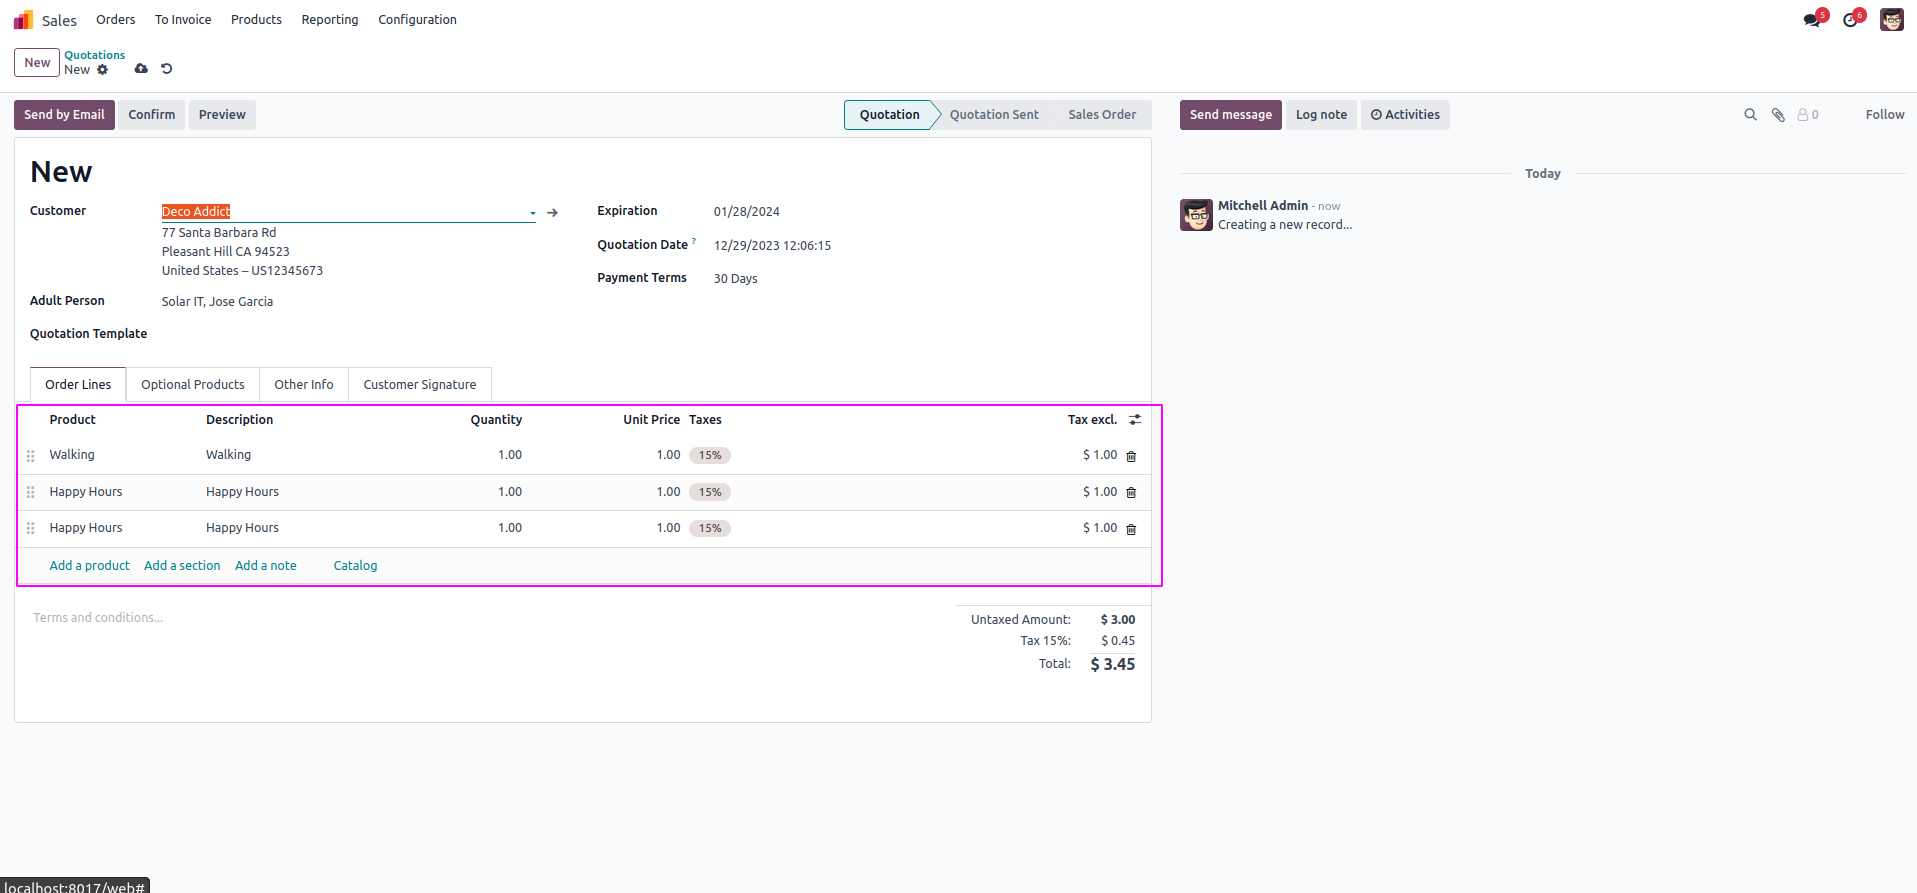Click Mitchell Admin avatar in chatter message

[x=1196, y=215]
